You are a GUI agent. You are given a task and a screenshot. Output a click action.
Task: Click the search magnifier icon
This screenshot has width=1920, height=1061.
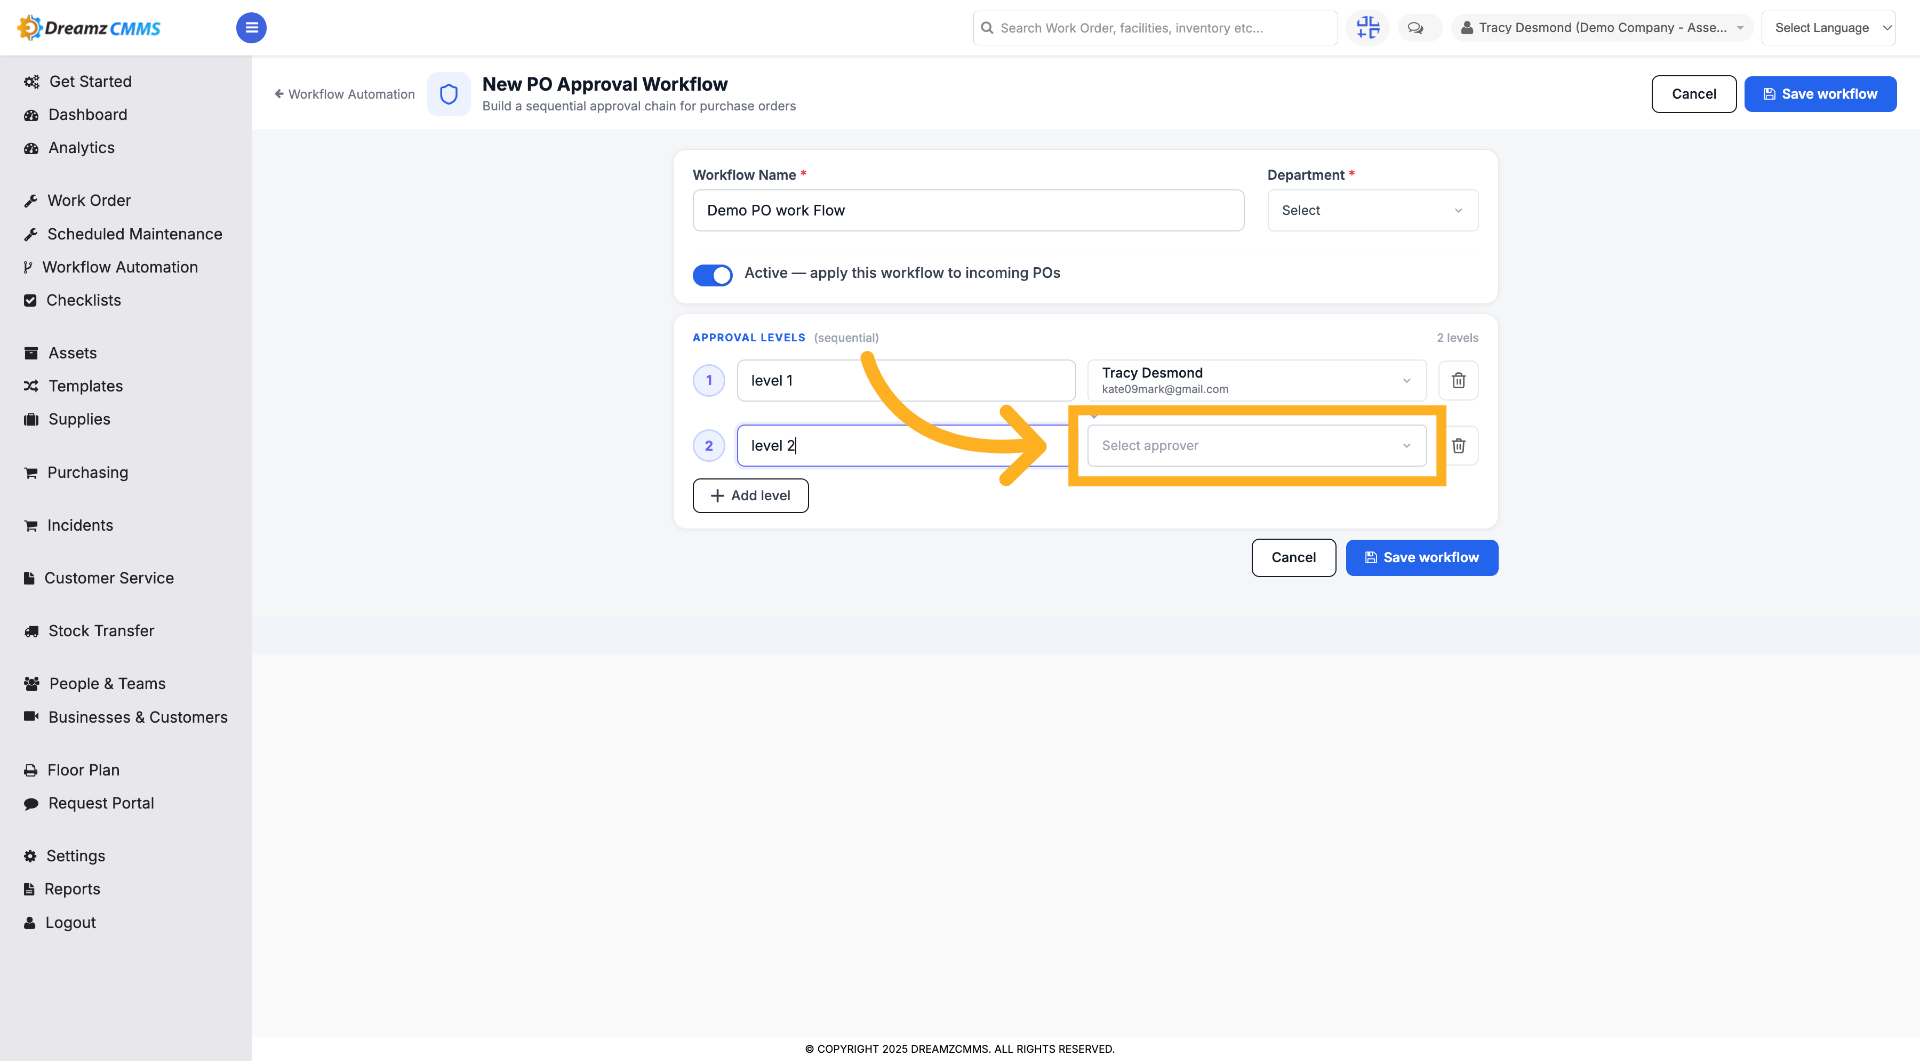pos(987,28)
